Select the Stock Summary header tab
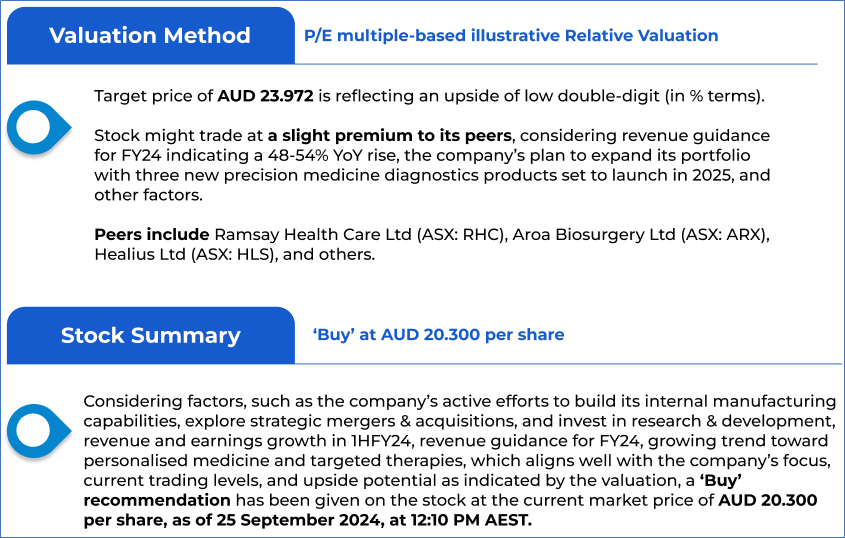Image resolution: width=845 pixels, height=538 pixels. [150, 335]
